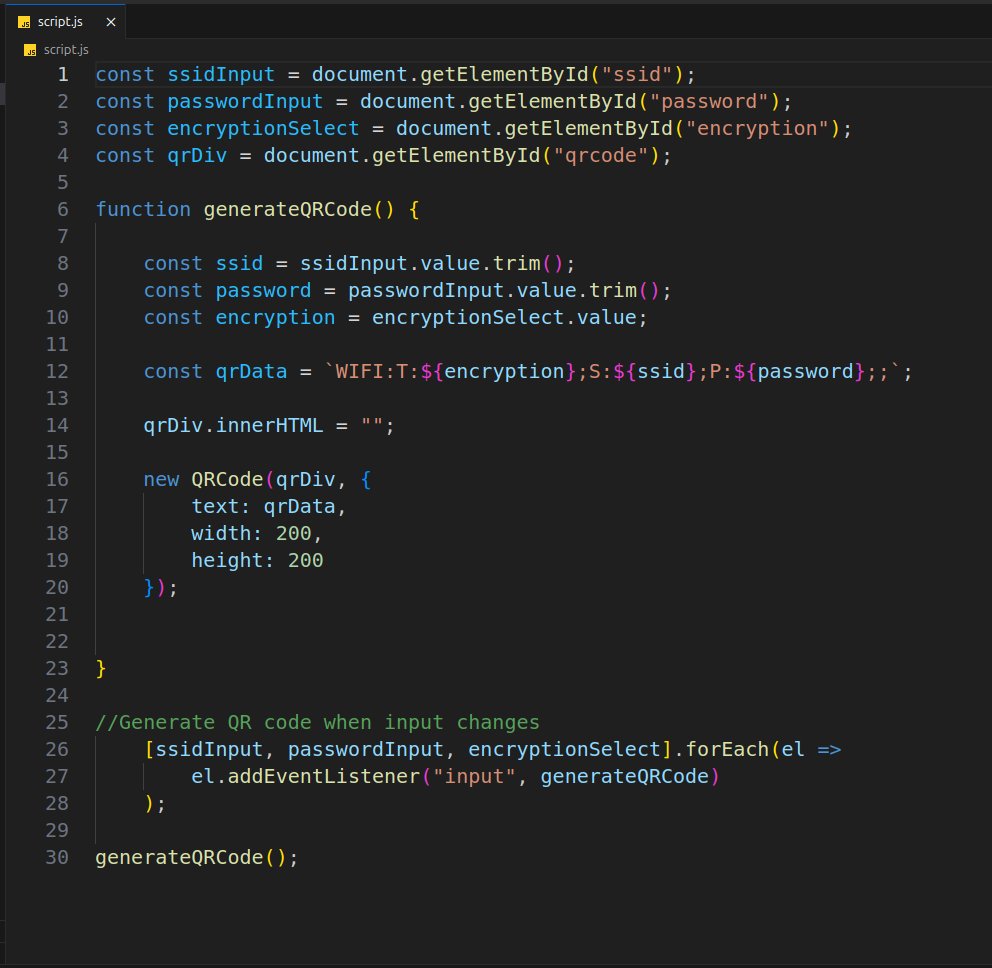Click script.js in the breadcrumb bar

coord(66,49)
